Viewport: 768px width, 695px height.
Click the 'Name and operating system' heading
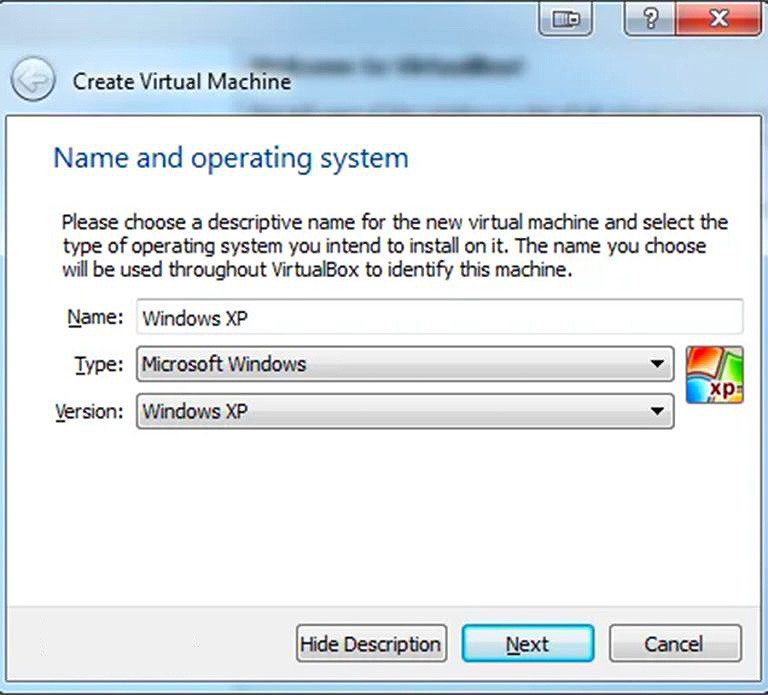coord(231,159)
